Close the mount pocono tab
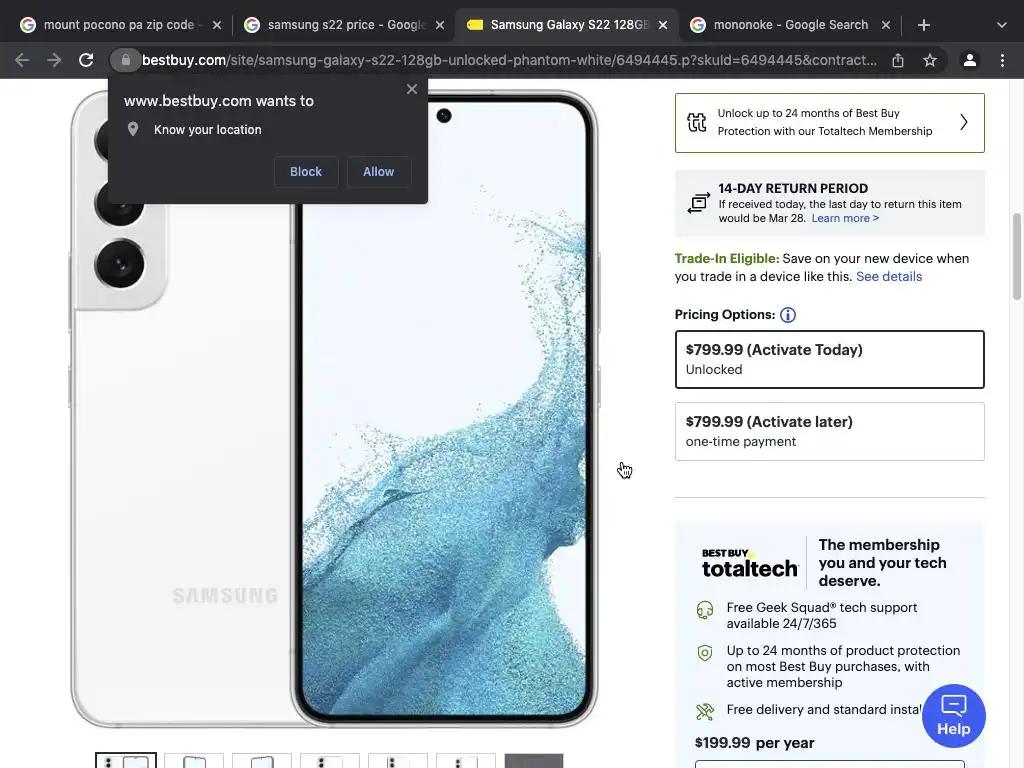Viewport: 1024px width, 768px height. pyautogui.click(x=217, y=25)
